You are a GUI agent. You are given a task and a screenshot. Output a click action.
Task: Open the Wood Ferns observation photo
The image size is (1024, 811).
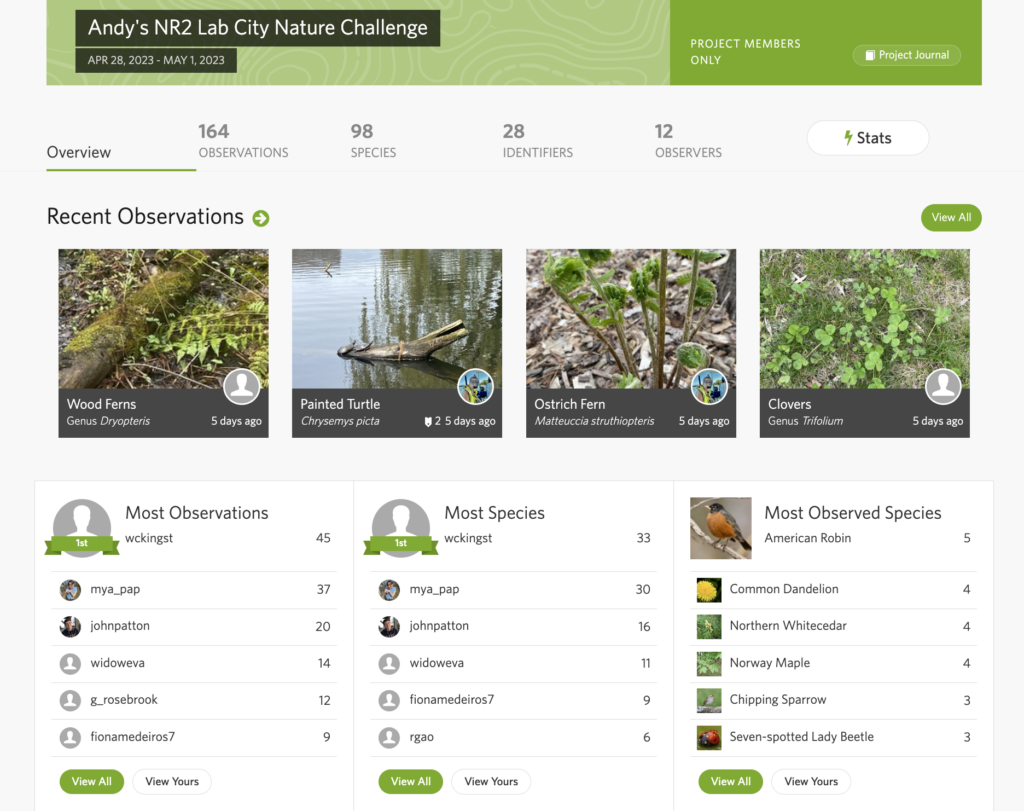click(163, 318)
